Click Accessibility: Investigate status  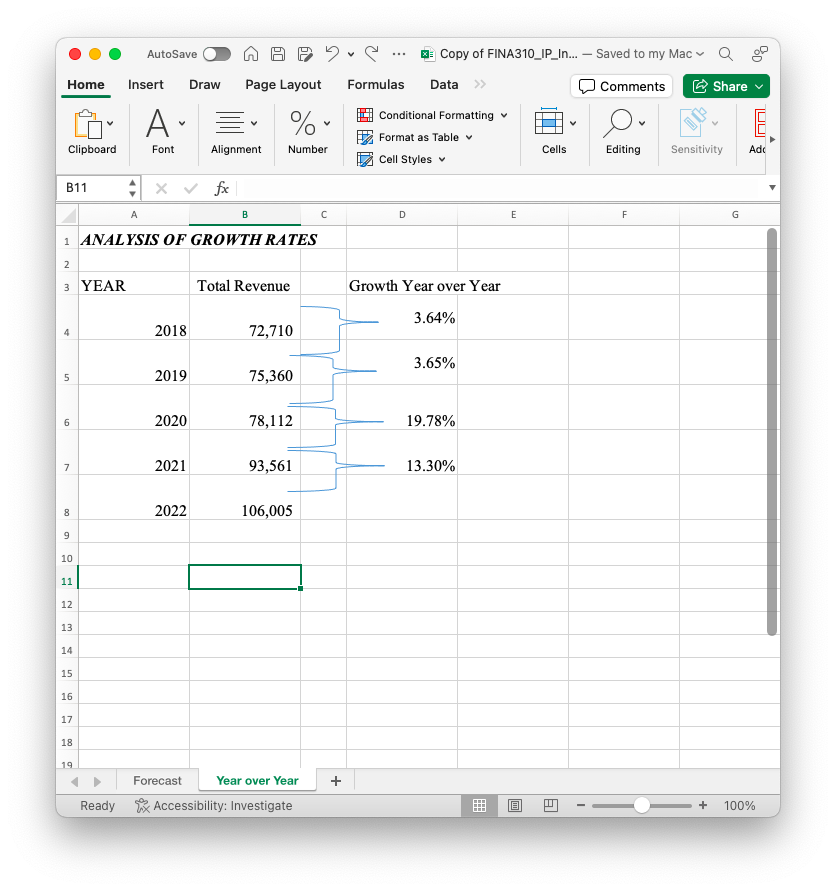point(214,806)
